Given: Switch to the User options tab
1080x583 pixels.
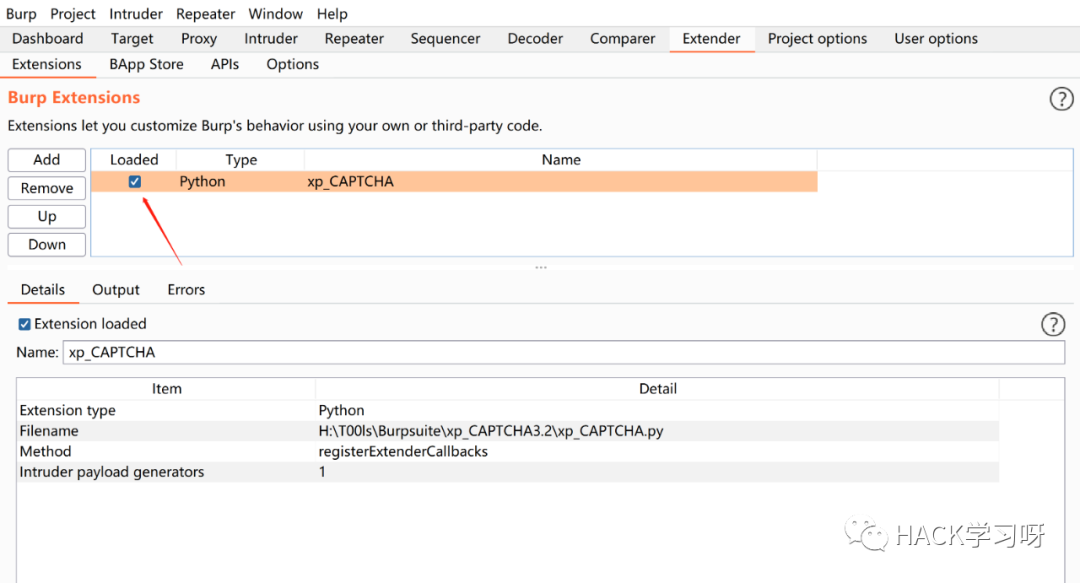Looking at the screenshot, I should (x=936, y=39).
